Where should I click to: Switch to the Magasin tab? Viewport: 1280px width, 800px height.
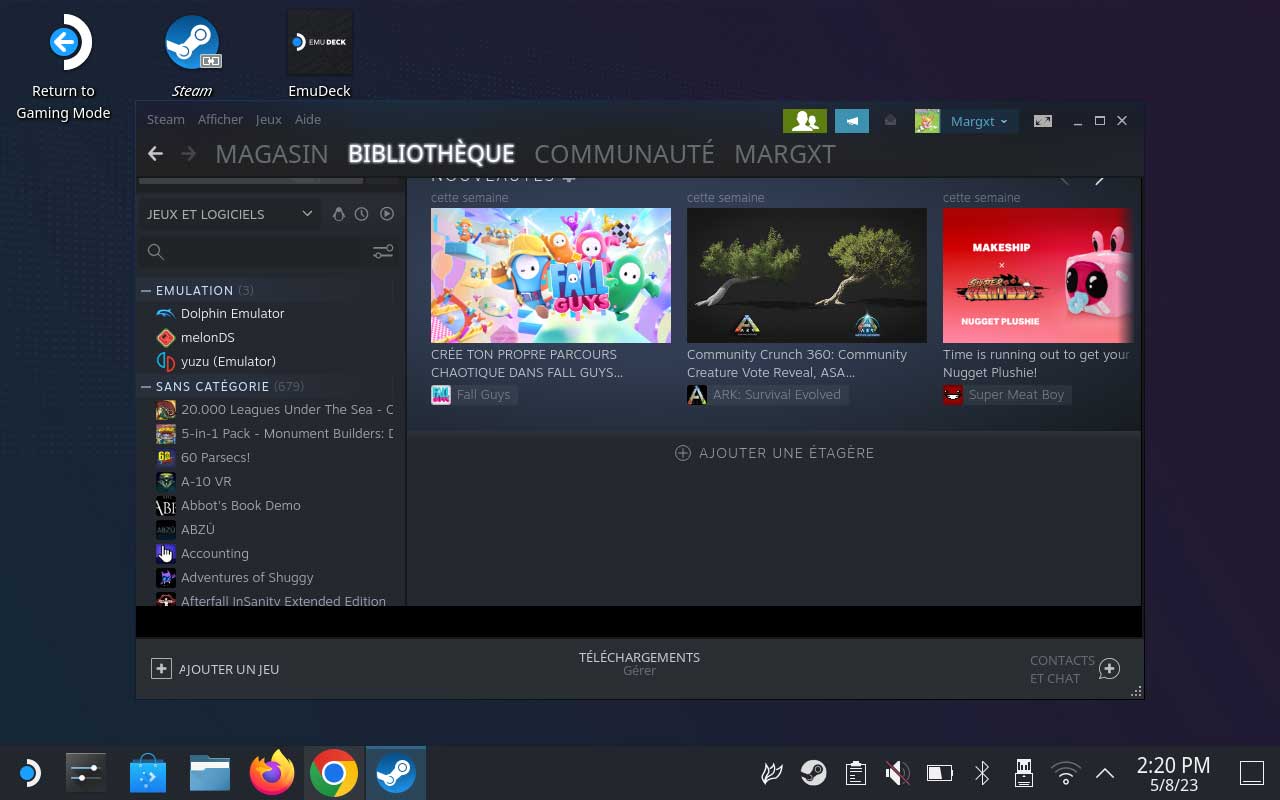coord(272,154)
